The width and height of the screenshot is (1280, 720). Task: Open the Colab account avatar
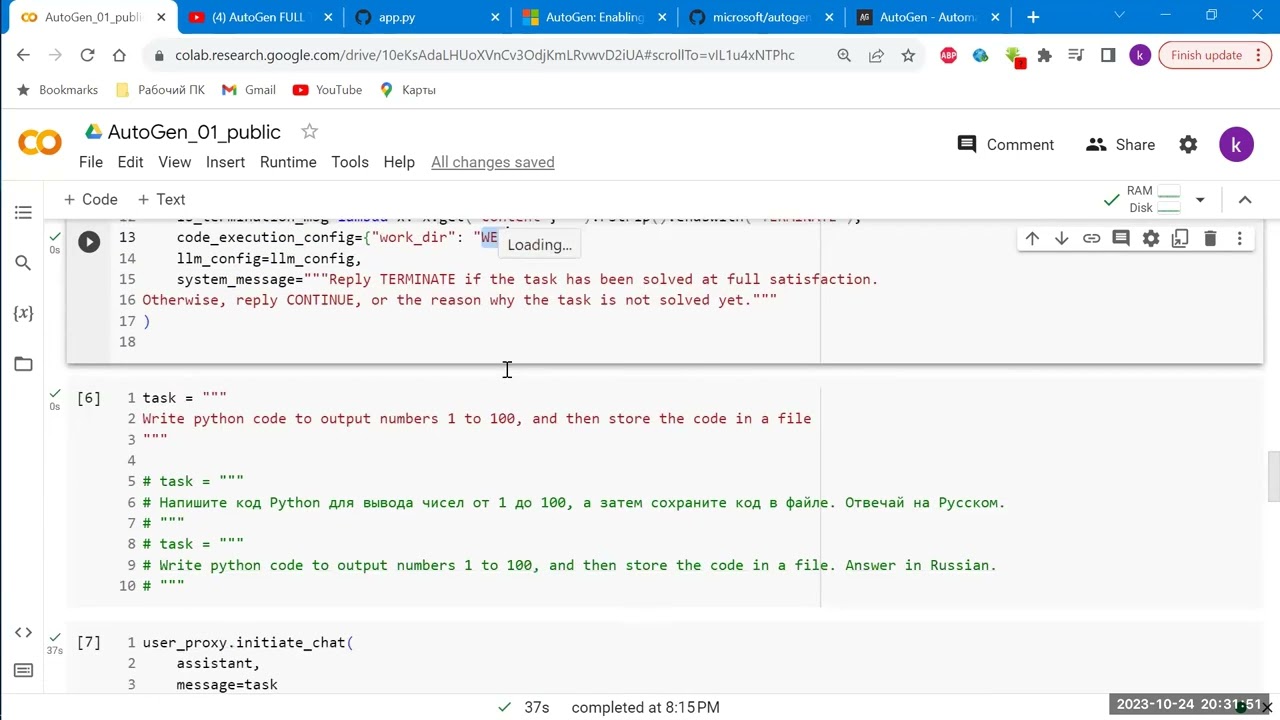point(1237,145)
